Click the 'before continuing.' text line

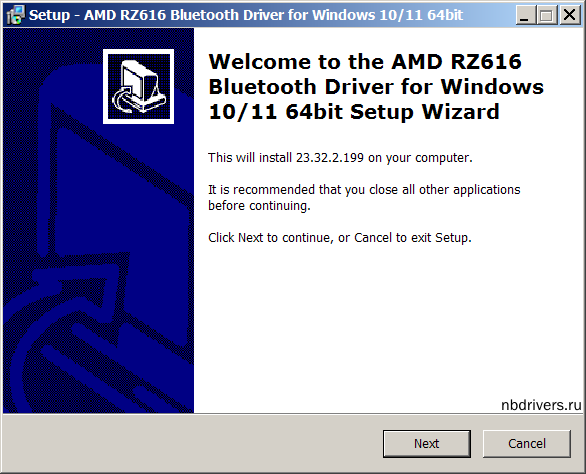259,206
